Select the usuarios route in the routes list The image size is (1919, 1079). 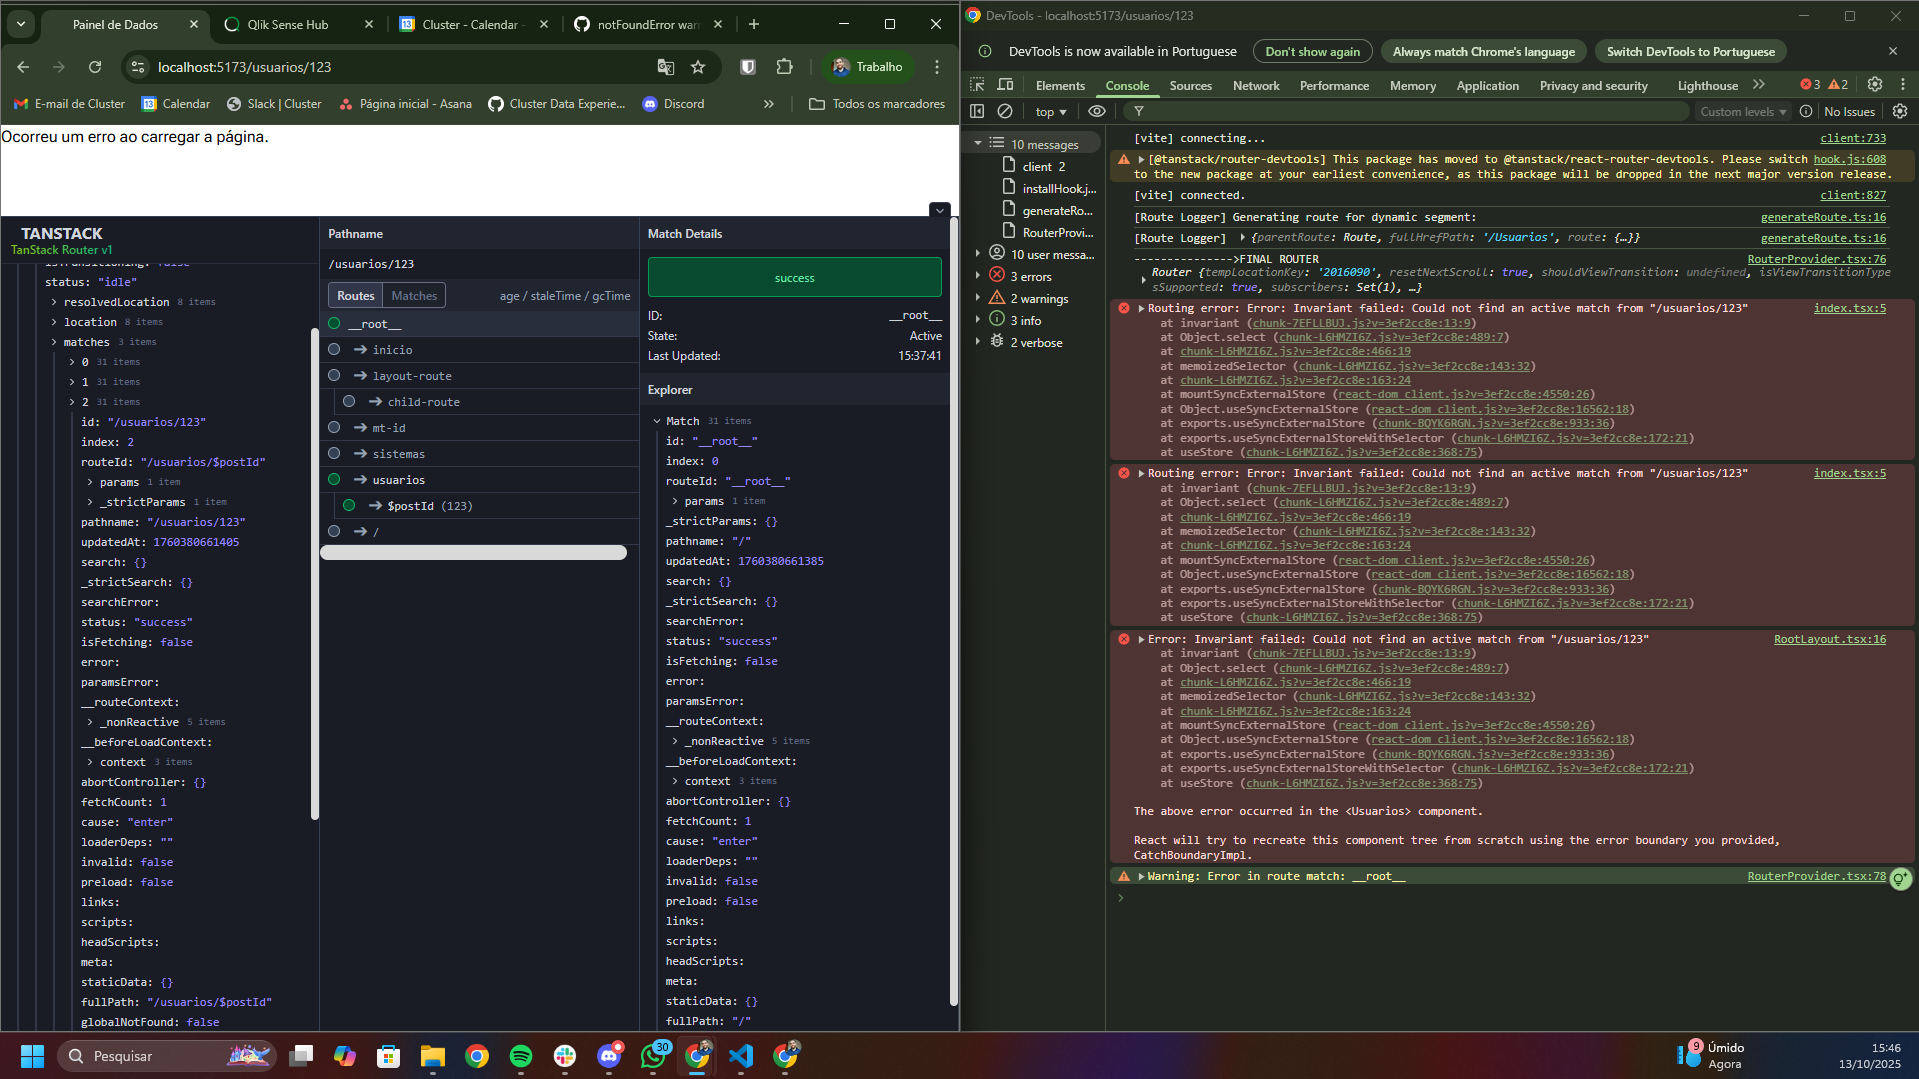398,480
